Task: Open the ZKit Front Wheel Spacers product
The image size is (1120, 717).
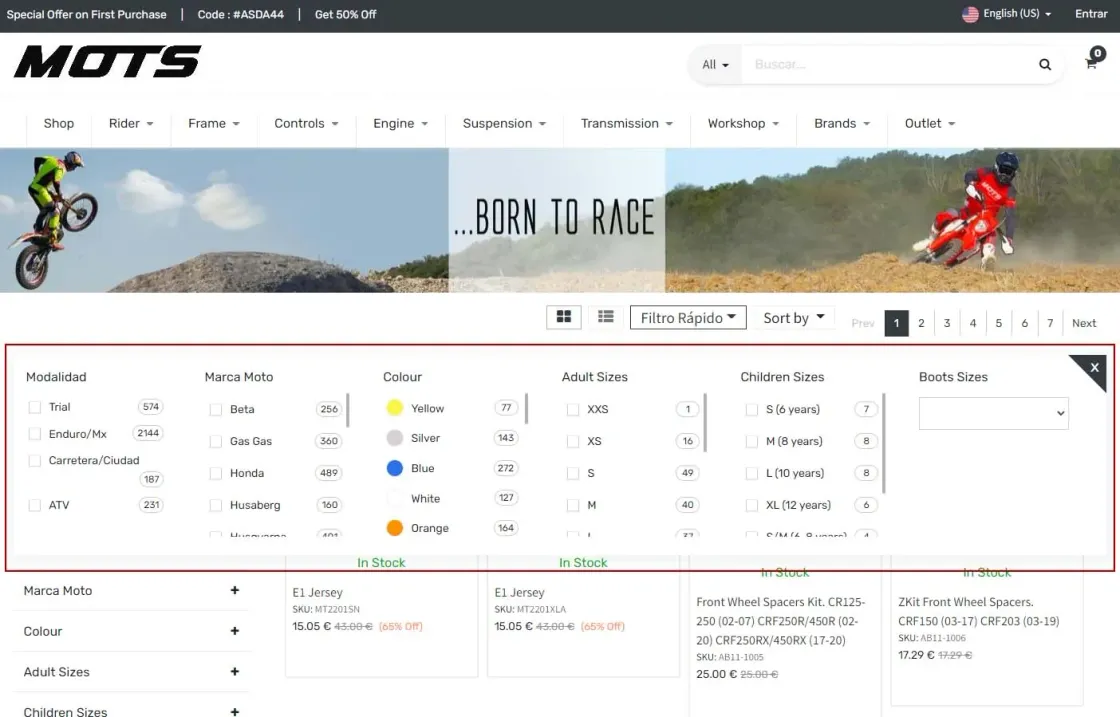Action: click(x=979, y=611)
